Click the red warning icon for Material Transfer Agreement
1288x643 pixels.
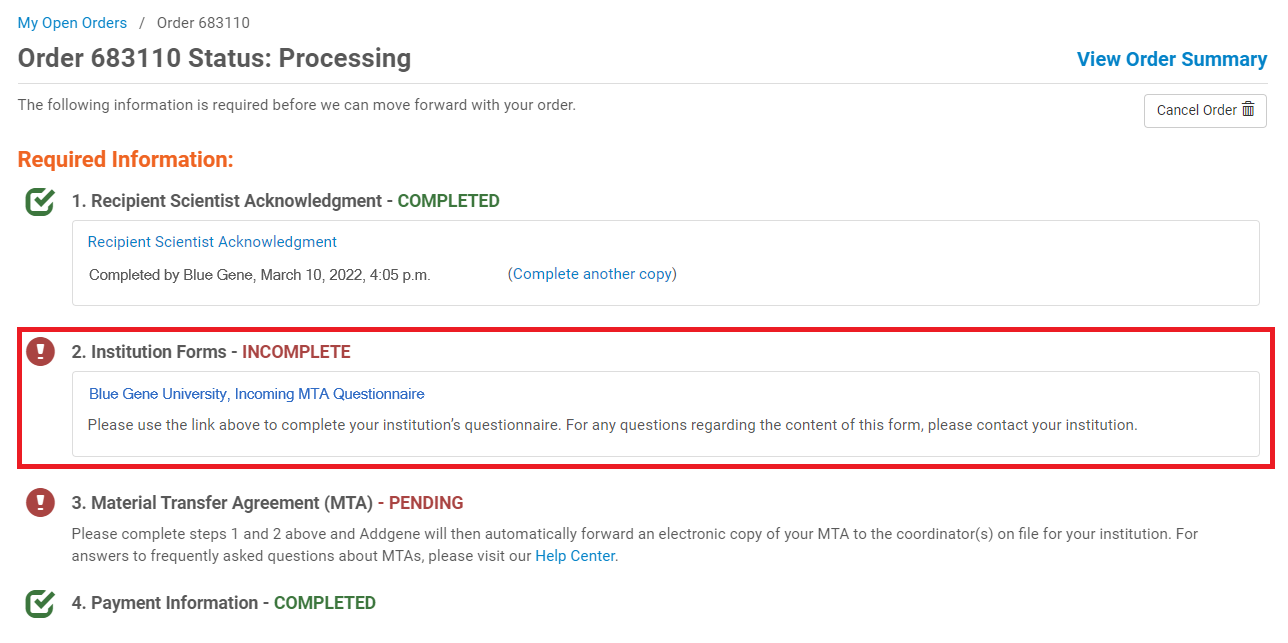40,503
